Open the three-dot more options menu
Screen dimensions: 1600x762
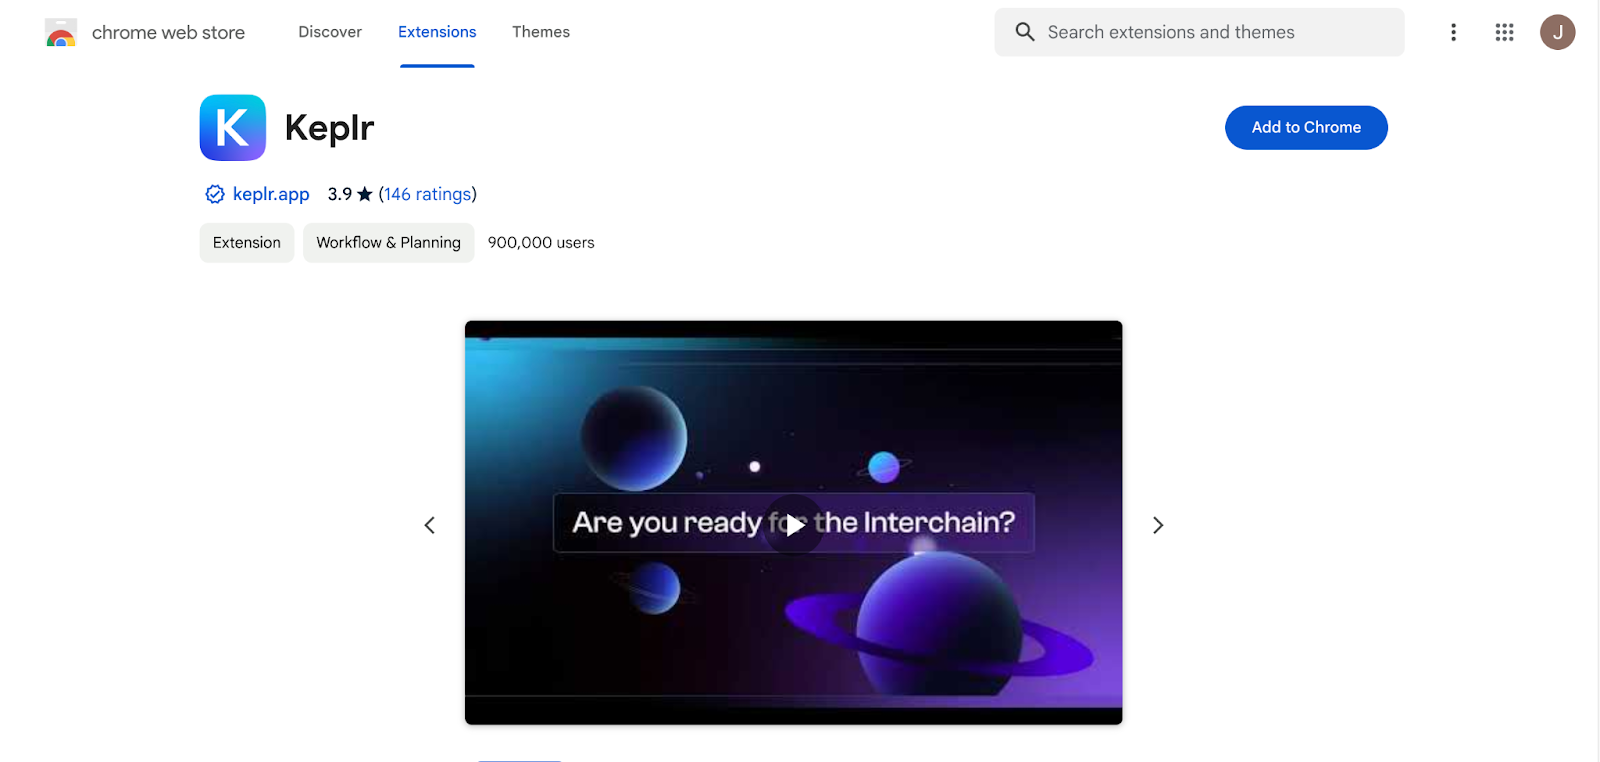tap(1453, 32)
